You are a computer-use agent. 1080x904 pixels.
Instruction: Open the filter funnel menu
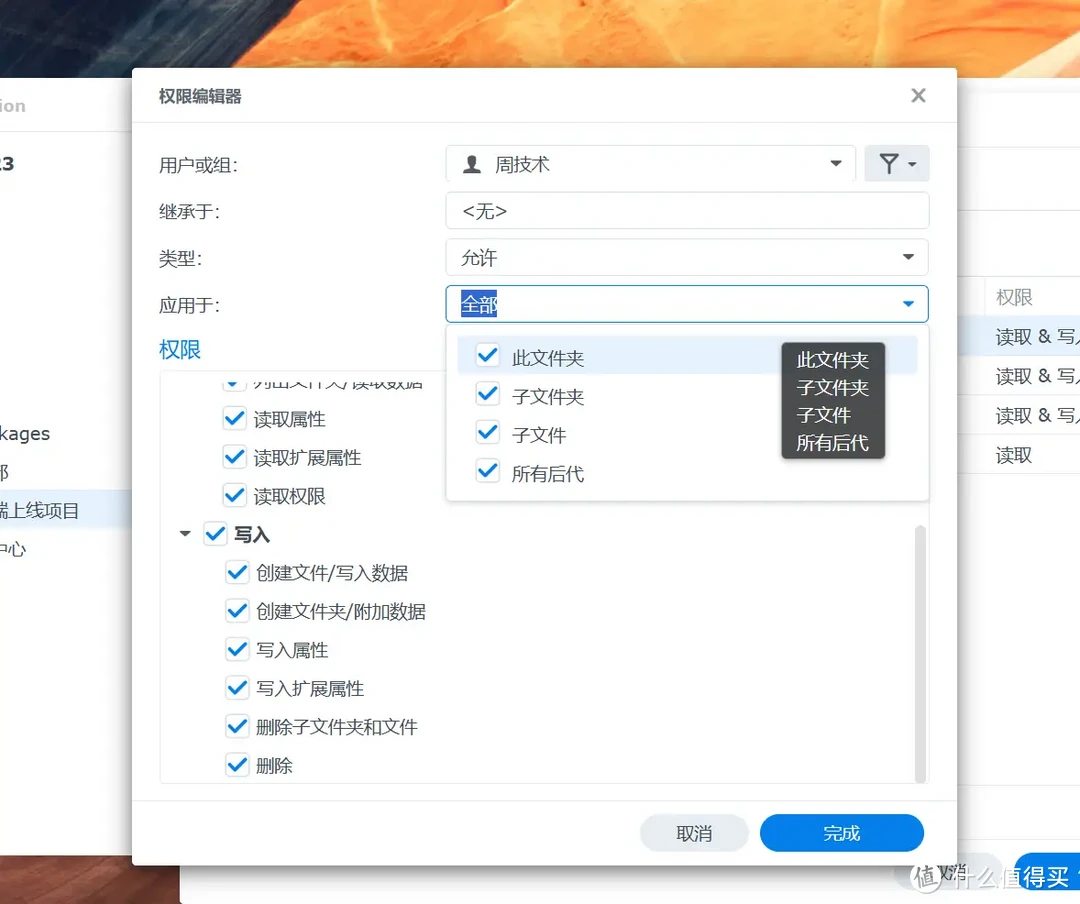click(x=896, y=163)
